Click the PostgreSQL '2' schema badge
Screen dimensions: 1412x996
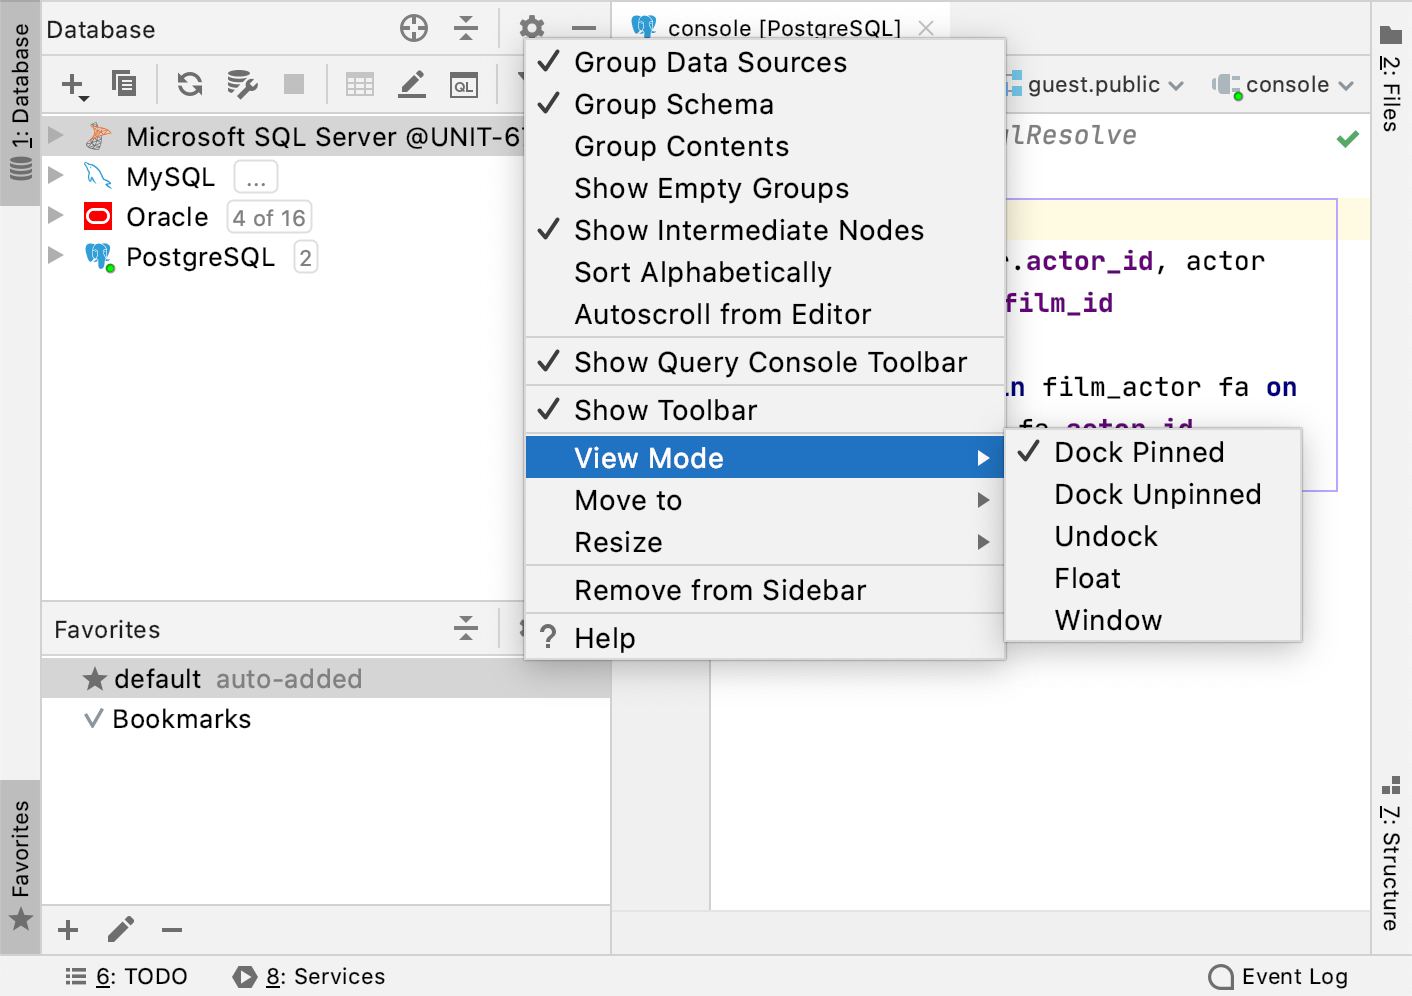(x=306, y=257)
